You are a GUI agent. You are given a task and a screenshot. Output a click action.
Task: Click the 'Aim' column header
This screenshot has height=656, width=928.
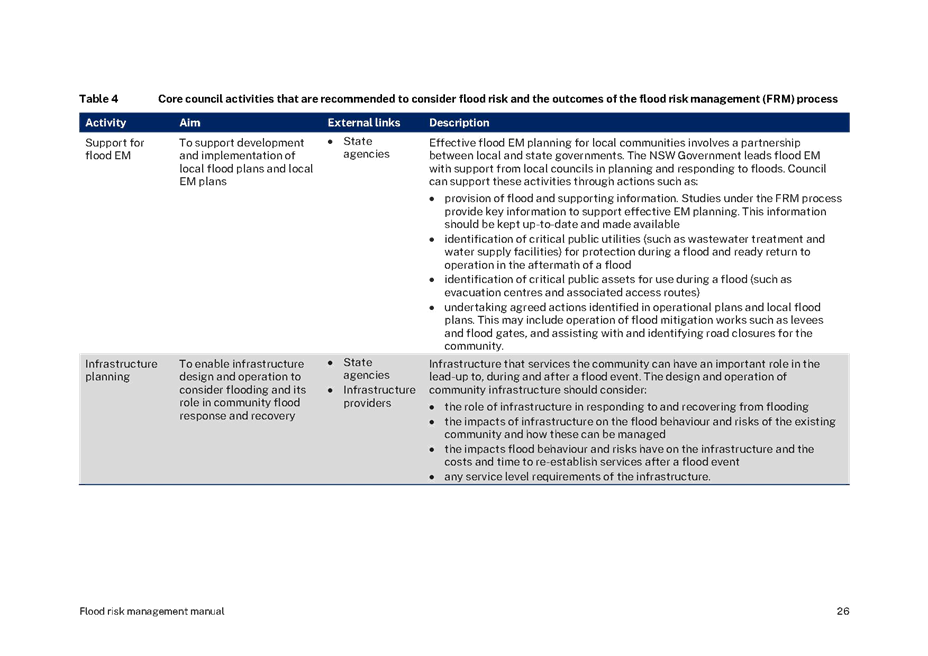[x=189, y=123]
